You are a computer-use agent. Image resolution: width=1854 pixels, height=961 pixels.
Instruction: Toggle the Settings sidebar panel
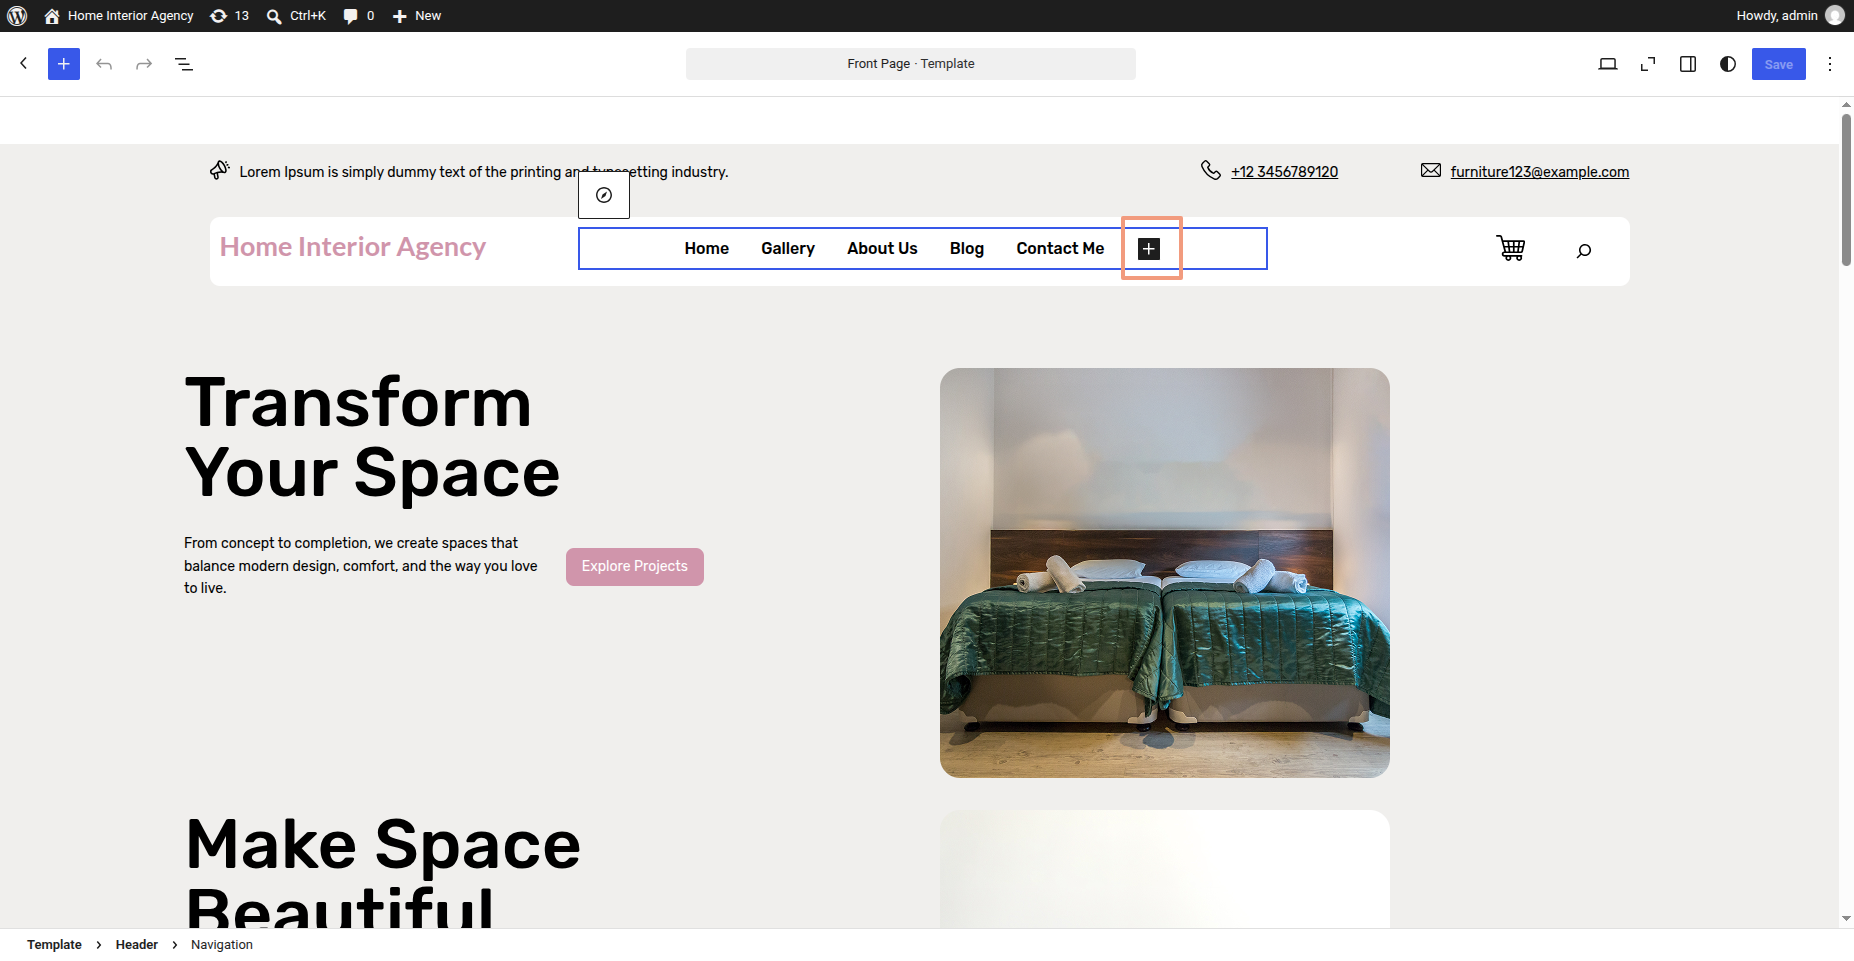click(x=1688, y=64)
